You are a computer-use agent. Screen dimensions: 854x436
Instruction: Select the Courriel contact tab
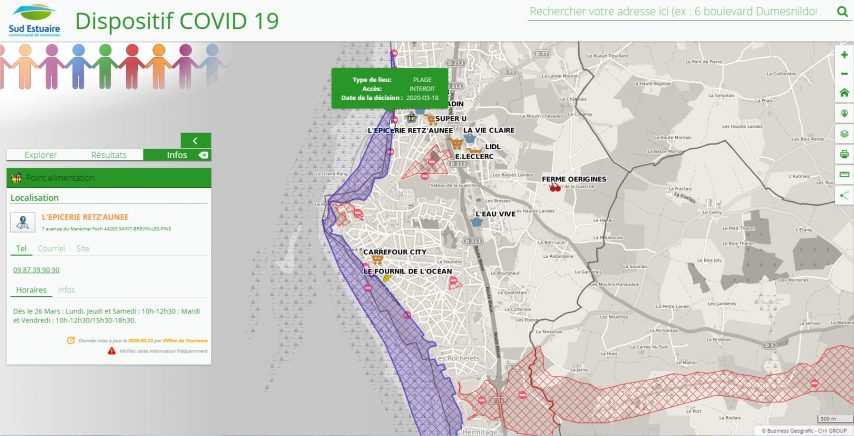(x=51, y=249)
